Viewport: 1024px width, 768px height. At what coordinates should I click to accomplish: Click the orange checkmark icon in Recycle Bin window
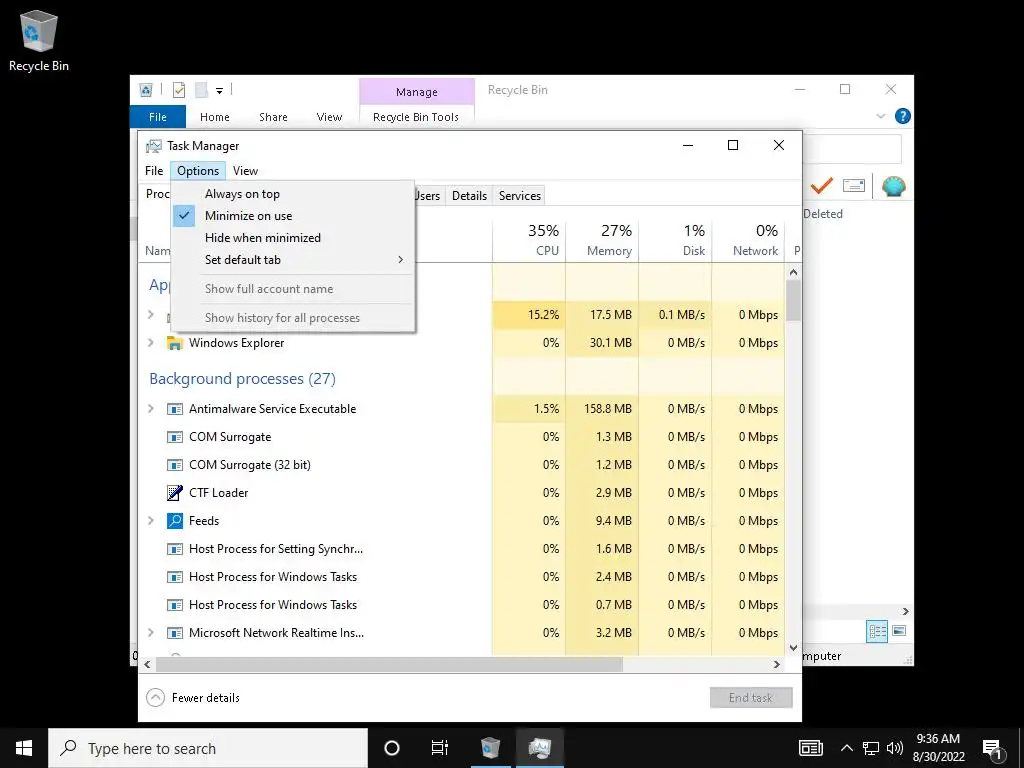[x=821, y=186]
